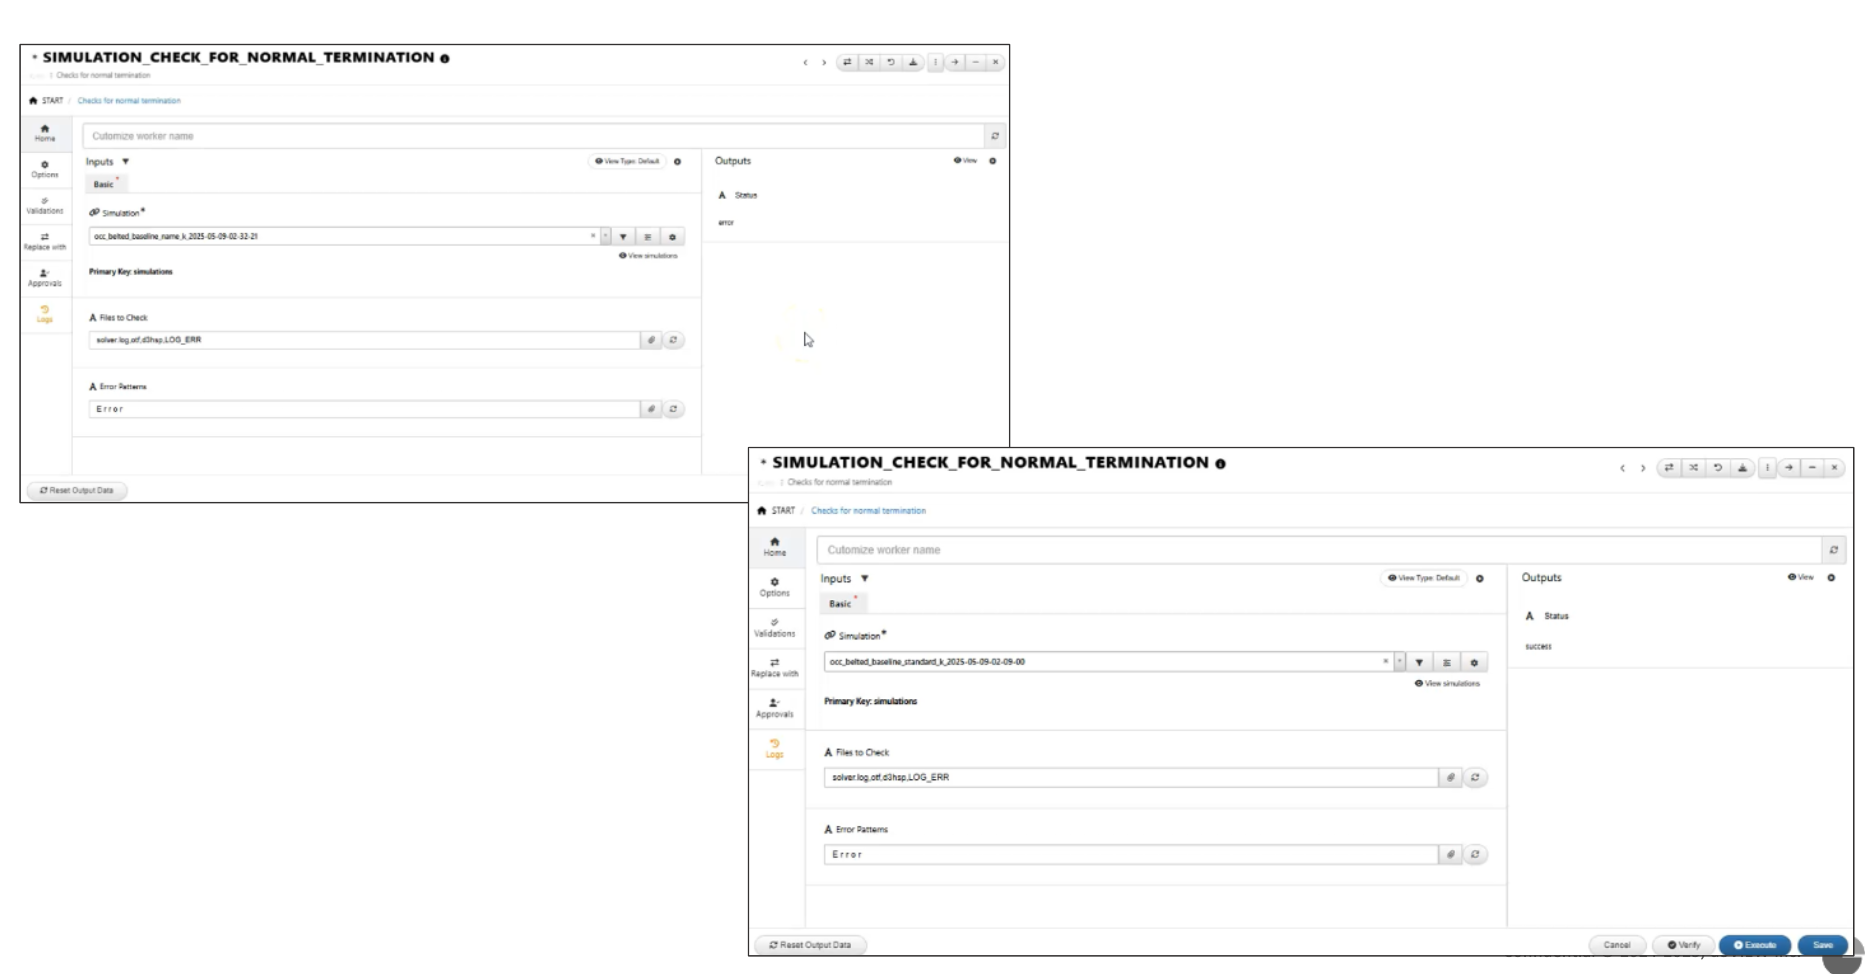Screen dimensions: 1865x974
Task: Toggle Outputs View eye in success-status window
Action: click(1800, 577)
